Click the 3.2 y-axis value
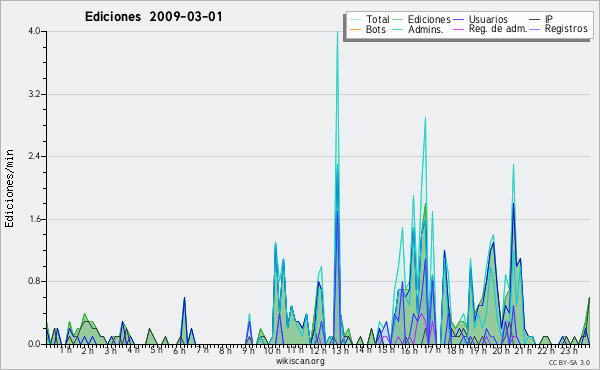600x370 pixels. (x=34, y=94)
